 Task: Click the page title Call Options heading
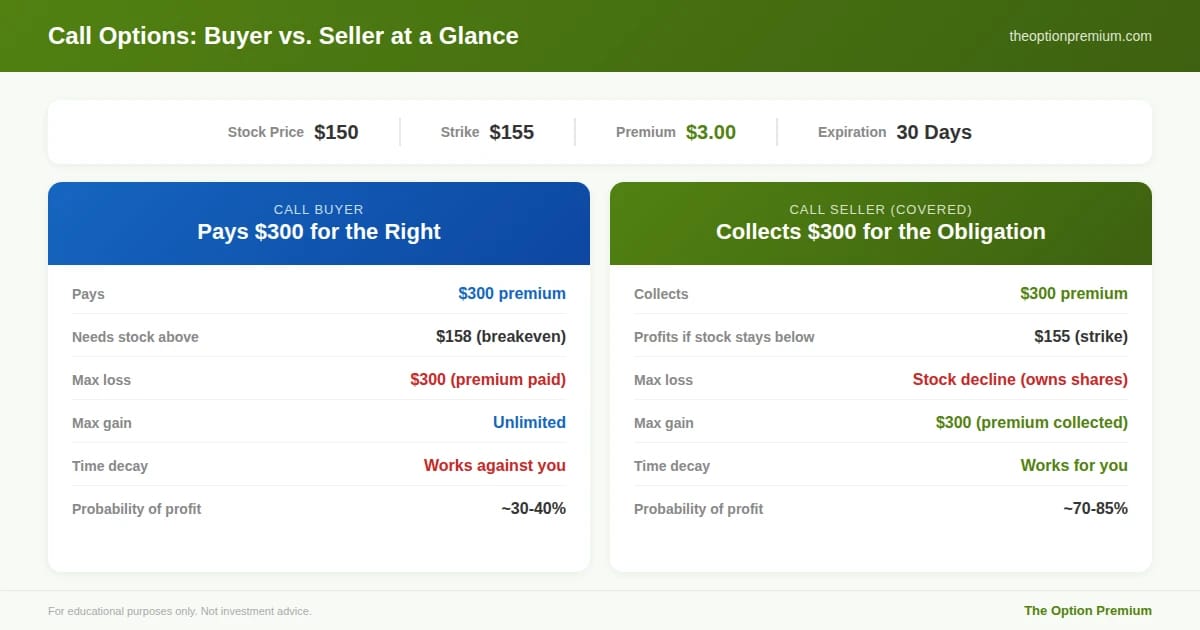click(283, 36)
